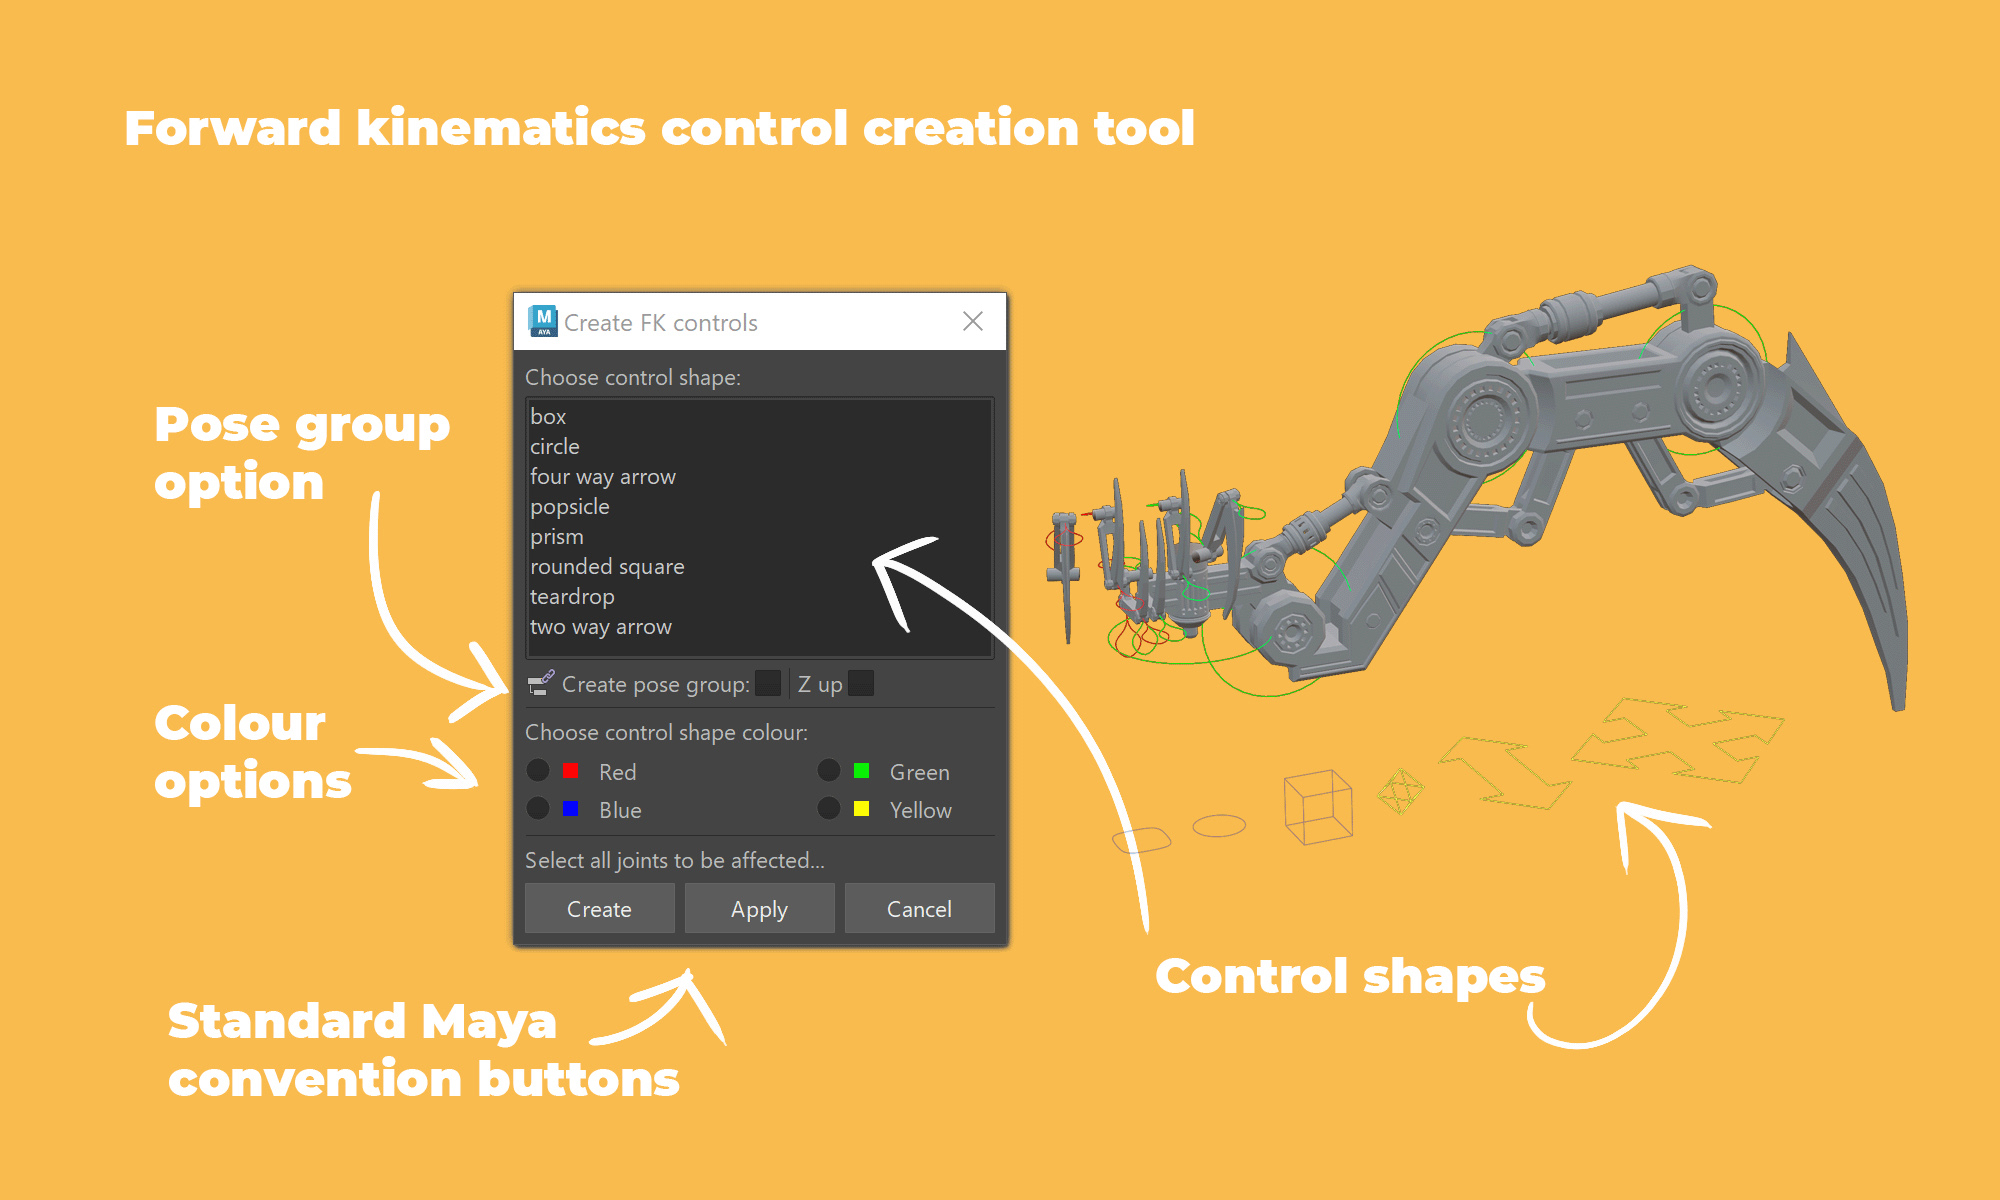Click Cancel to dismiss dialog
Image resolution: width=2000 pixels, height=1200 pixels.
[x=919, y=908]
